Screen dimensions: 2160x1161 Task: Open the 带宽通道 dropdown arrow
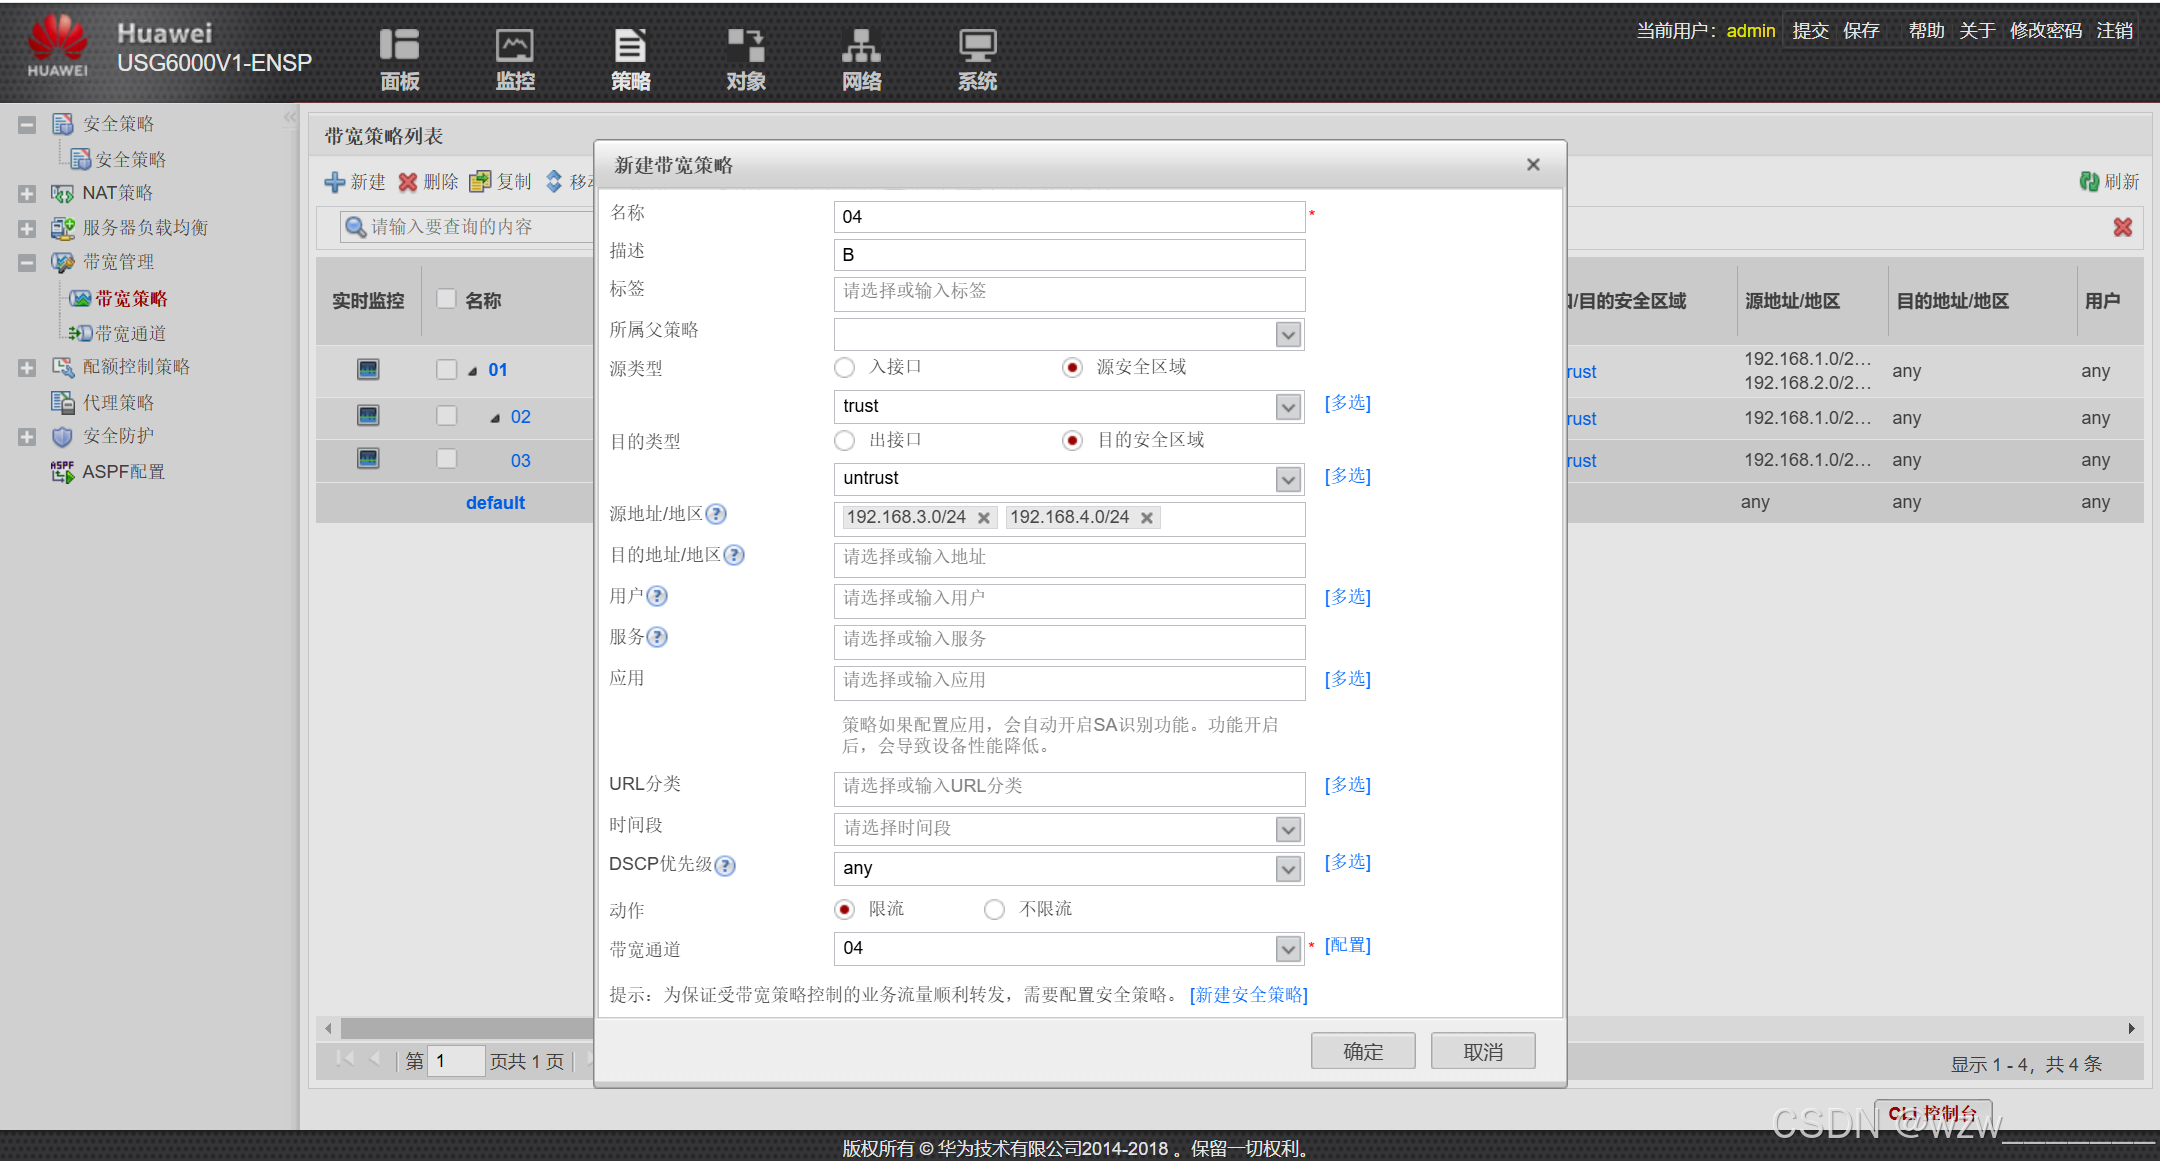[x=1288, y=948]
